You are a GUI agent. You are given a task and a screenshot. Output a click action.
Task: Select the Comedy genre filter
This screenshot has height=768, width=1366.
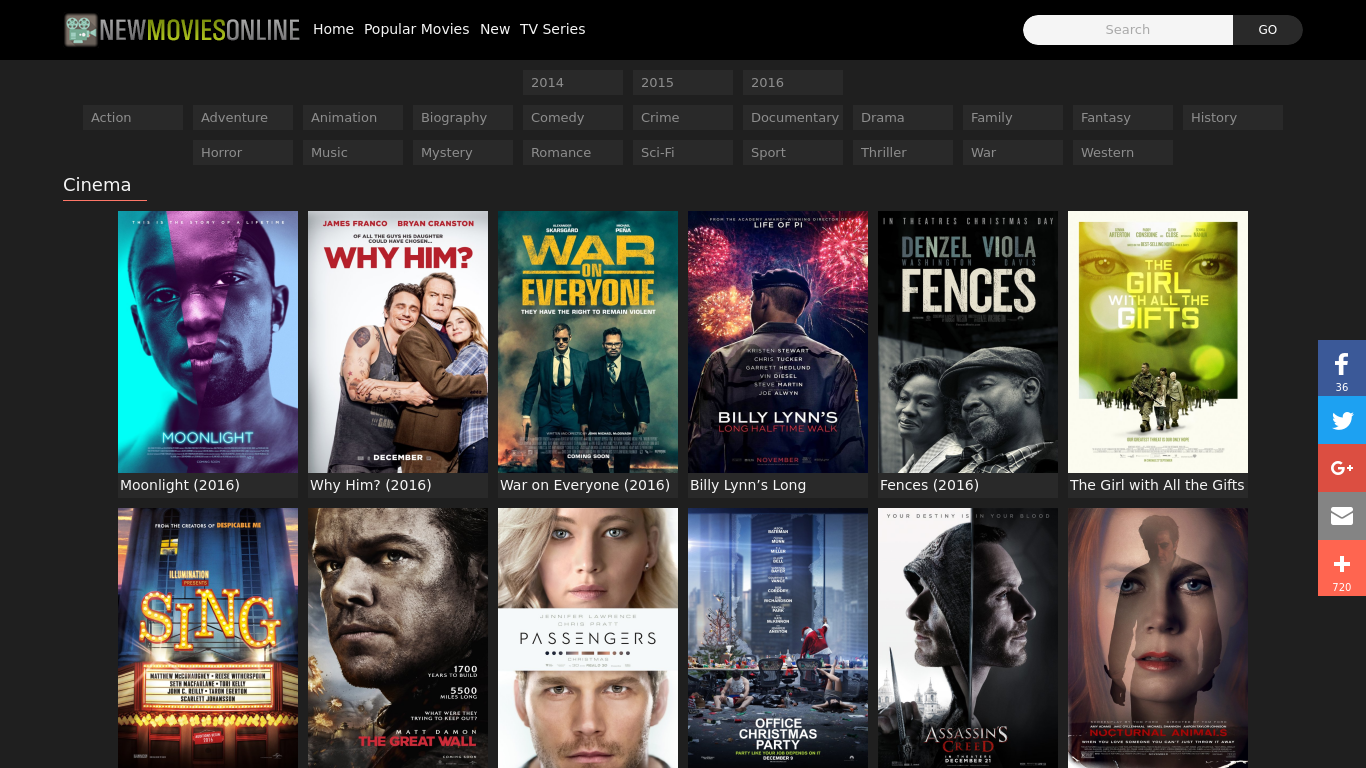(572, 118)
